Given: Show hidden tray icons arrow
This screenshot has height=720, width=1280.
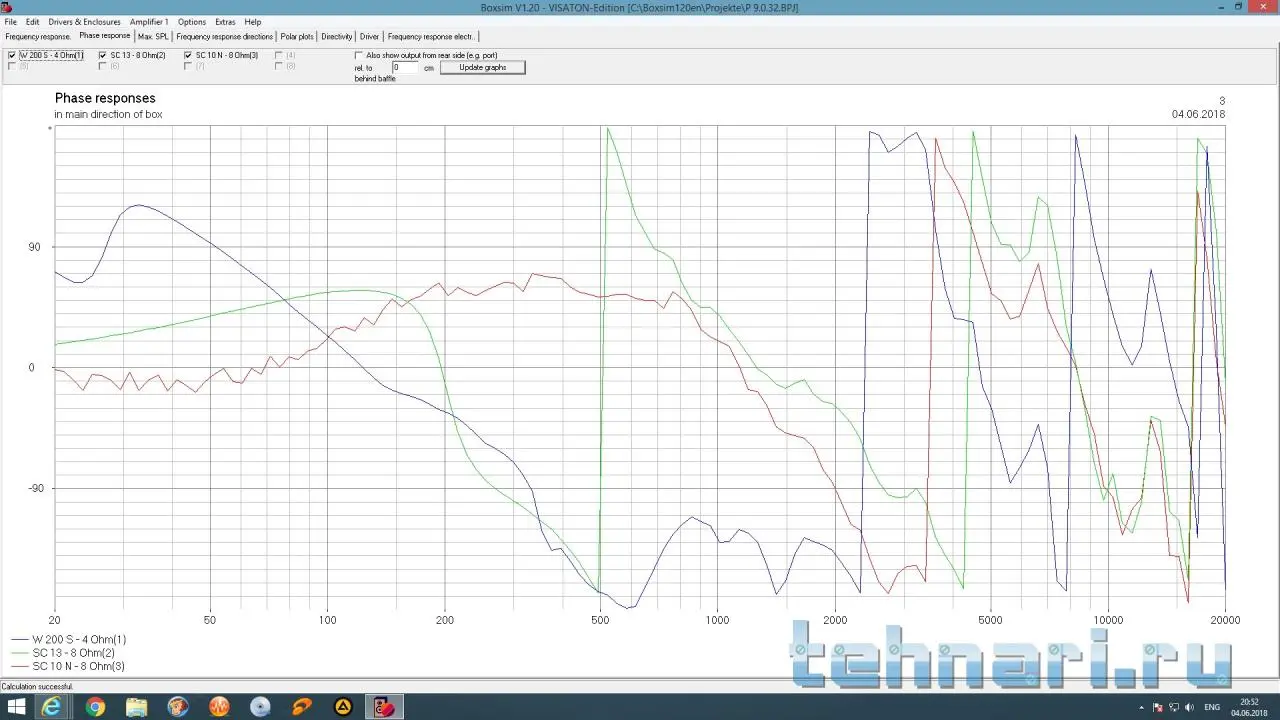Looking at the screenshot, I should (1141, 707).
